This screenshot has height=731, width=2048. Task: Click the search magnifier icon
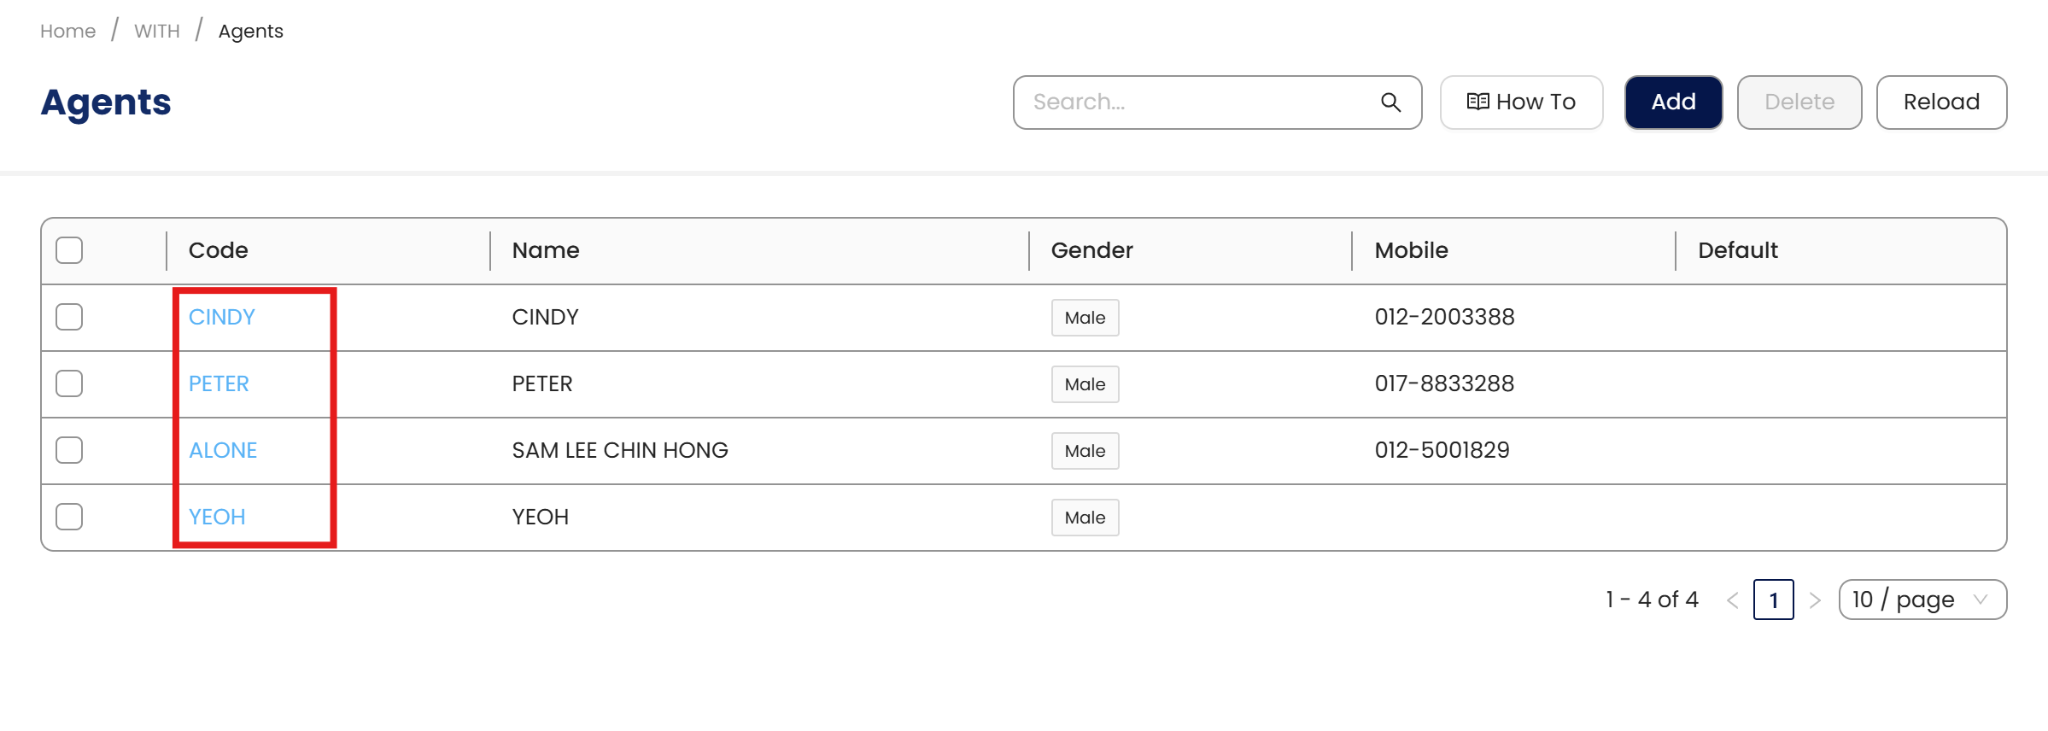[x=1390, y=102]
